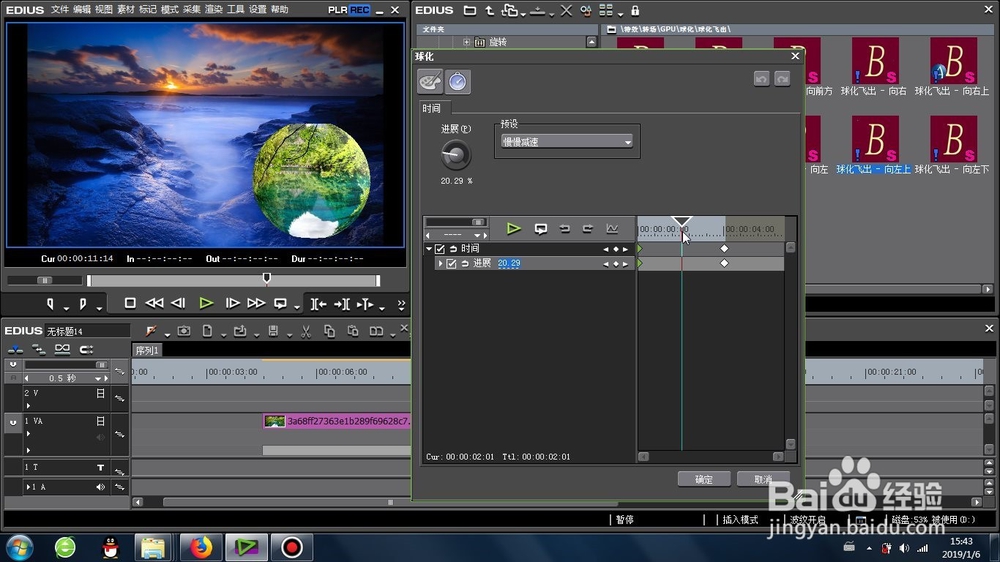The image size is (1000, 562).
Task: Click the save project floppy icon
Action: coord(273,331)
